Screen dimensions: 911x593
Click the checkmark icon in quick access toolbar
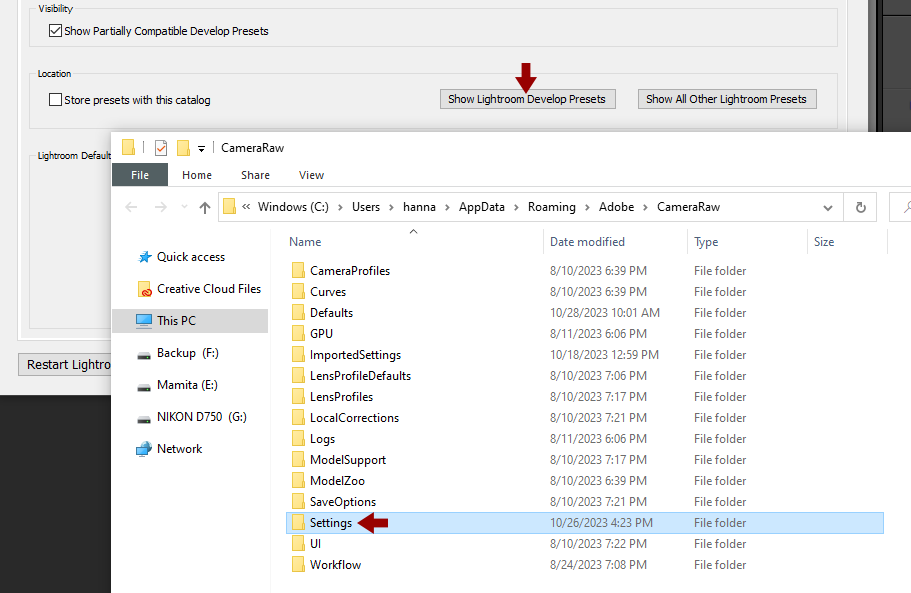coord(160,147)
